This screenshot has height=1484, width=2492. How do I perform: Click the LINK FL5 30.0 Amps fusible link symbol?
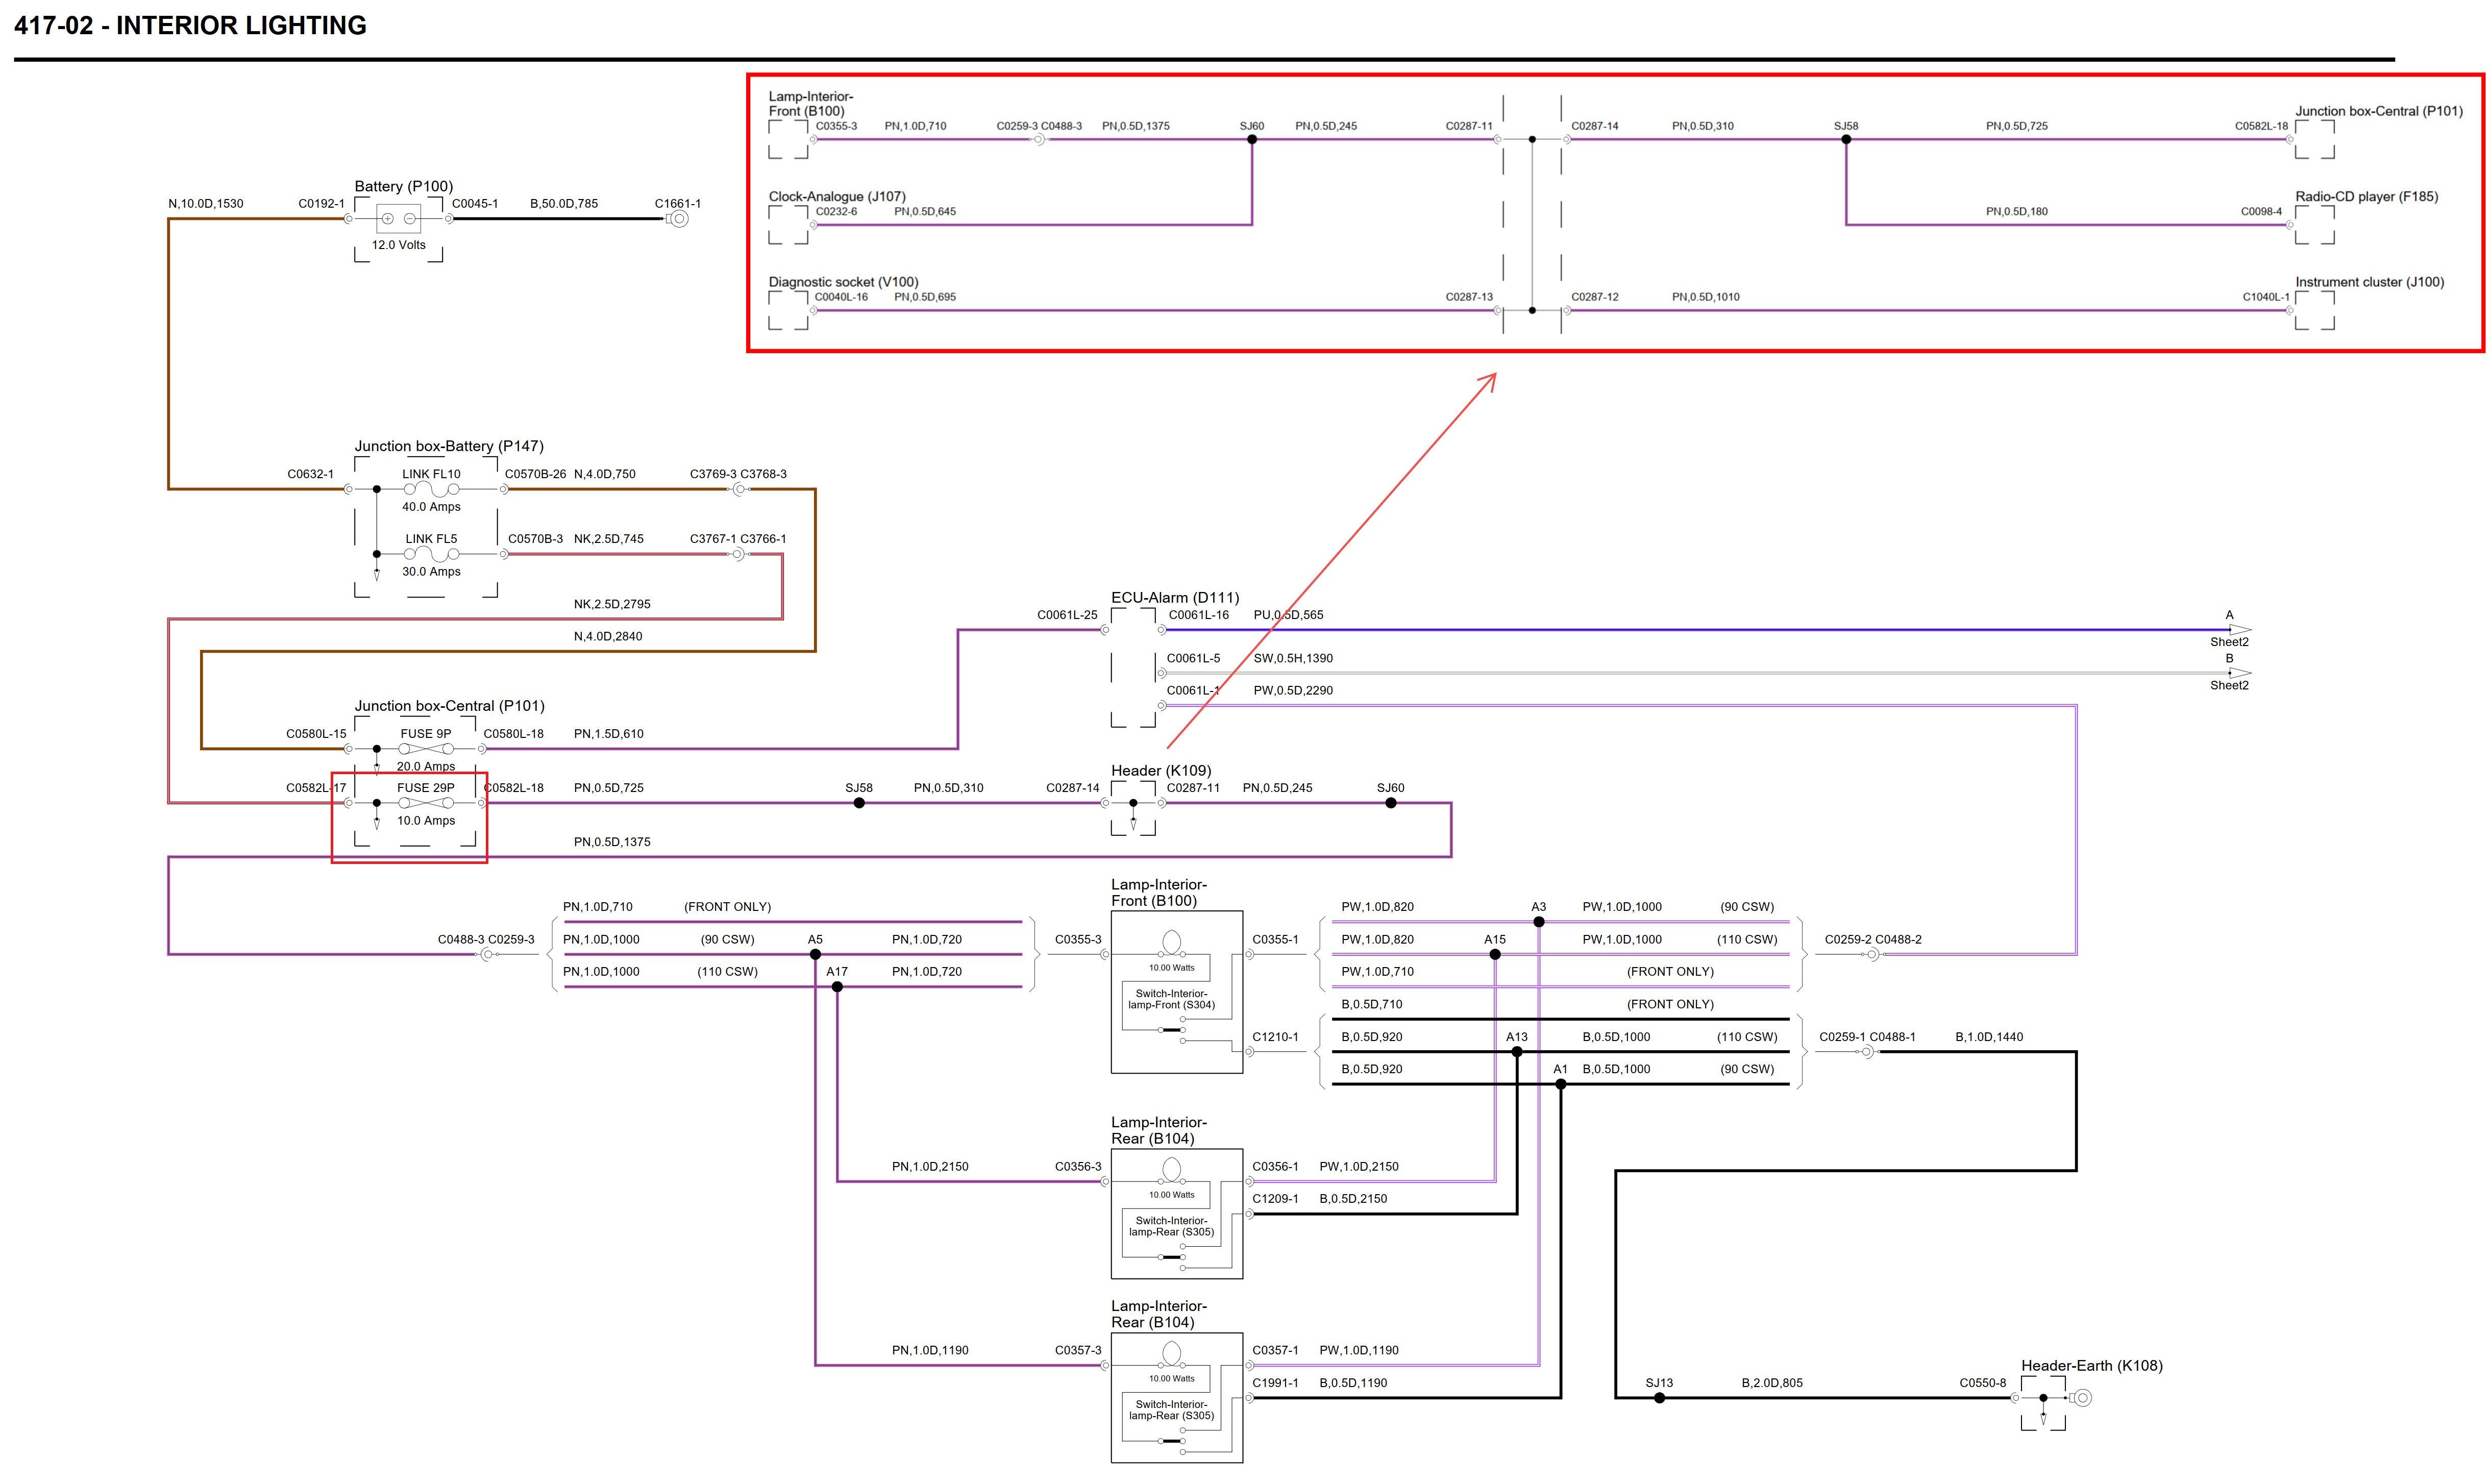click(x=431, y=554)
